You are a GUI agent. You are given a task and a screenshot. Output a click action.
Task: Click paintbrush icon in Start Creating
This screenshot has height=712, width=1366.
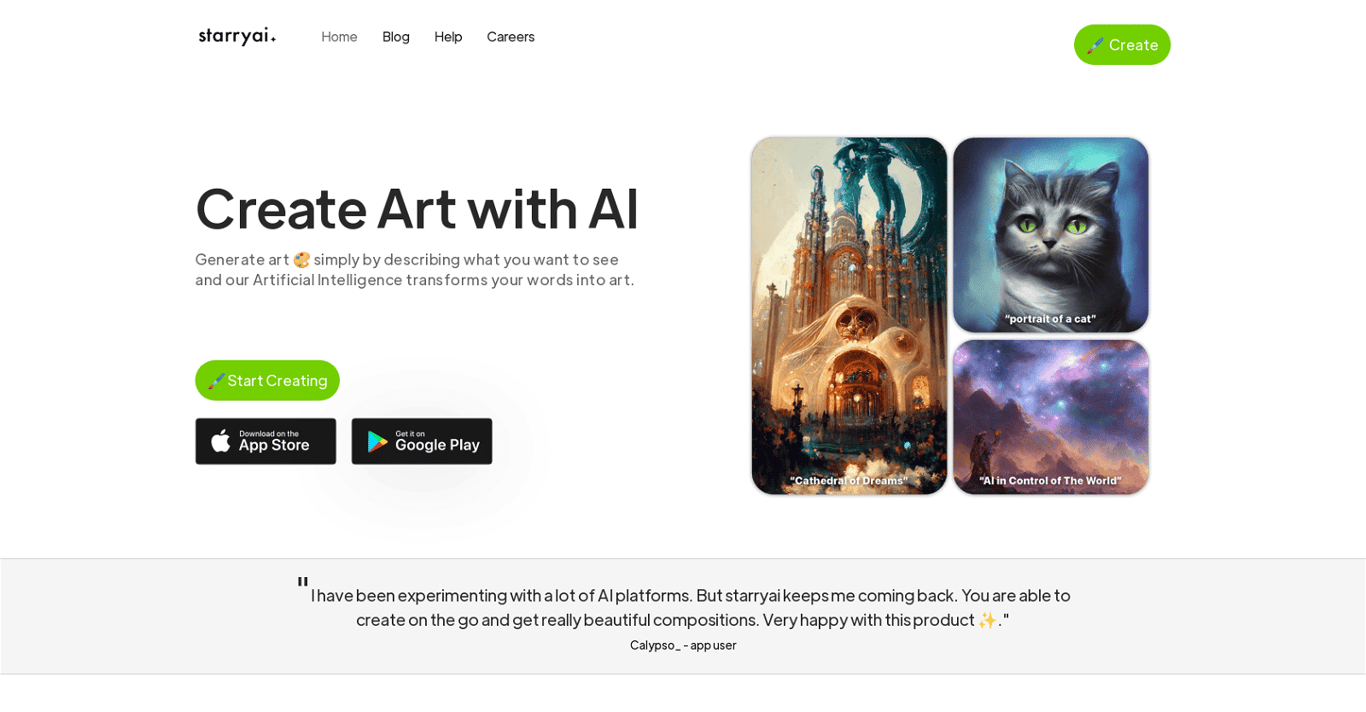(216, 381)
